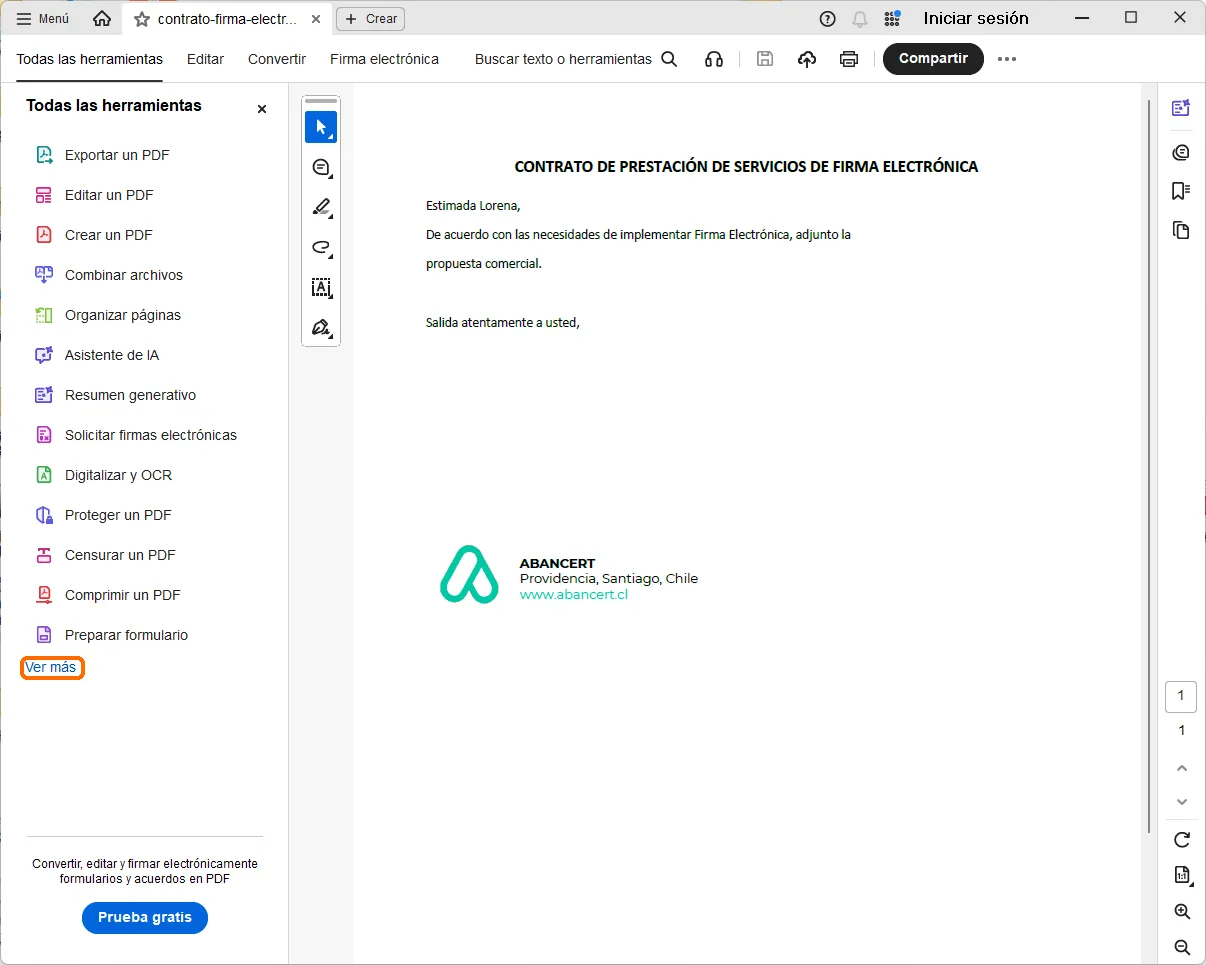This screenshot has height=965, width=1206.
Task: Open the Editar tab
Action: click(x=206, y=59)
